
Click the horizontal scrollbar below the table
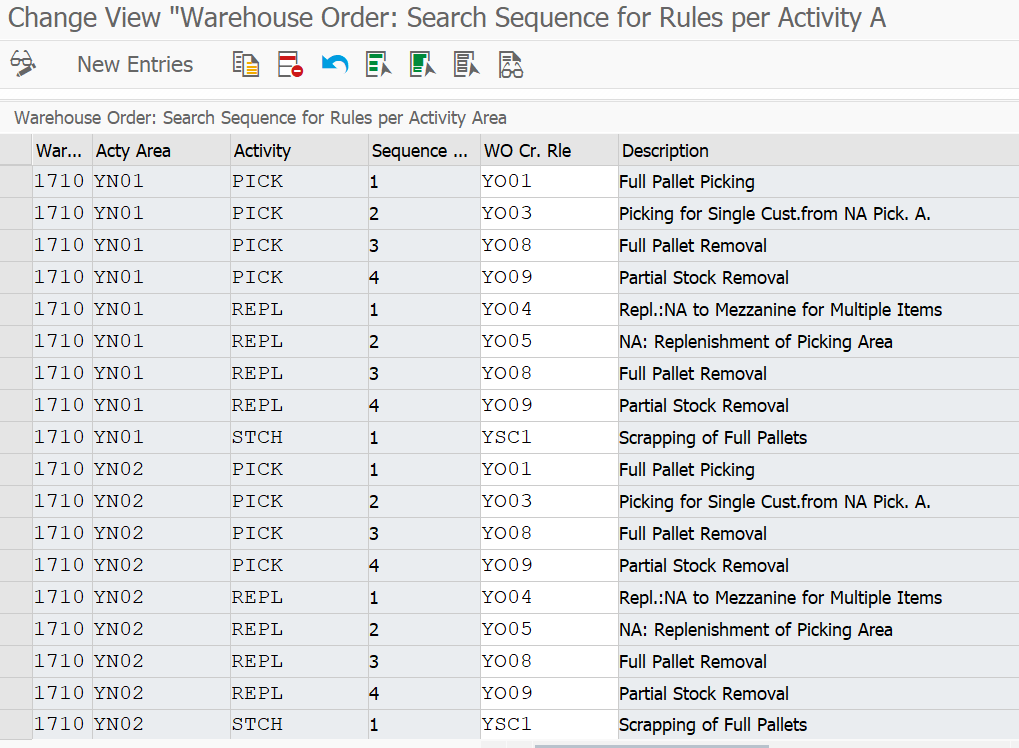point(650,744)
